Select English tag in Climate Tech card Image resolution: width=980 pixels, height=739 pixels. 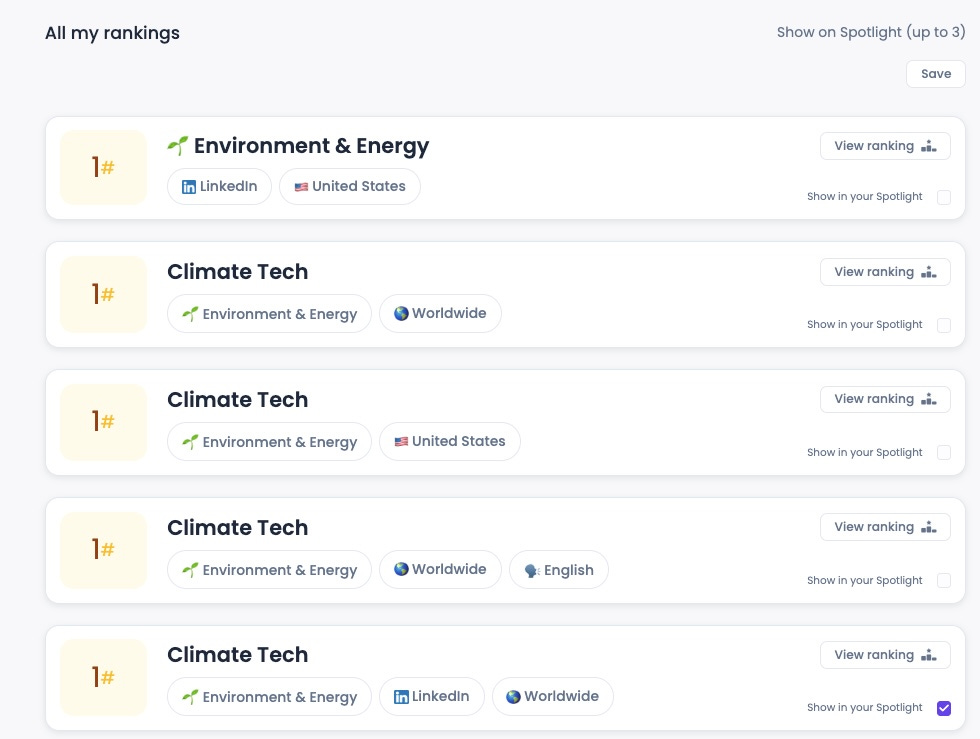click(x=559, y=570)
